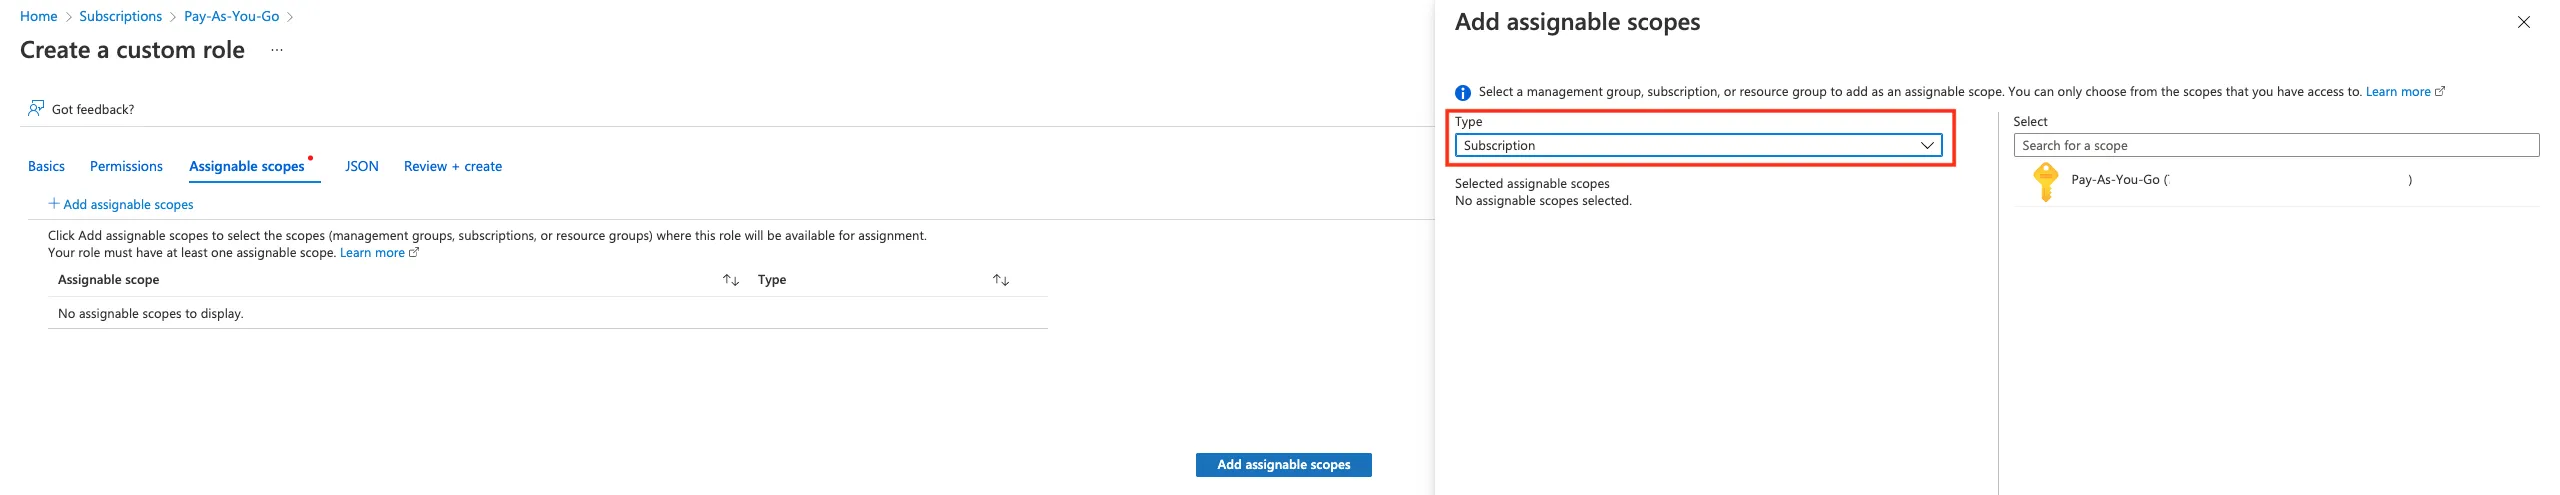Go to Subscriptions in the breadcrumb
Screen dimensions: 2560x495
(x=120, y=16)
